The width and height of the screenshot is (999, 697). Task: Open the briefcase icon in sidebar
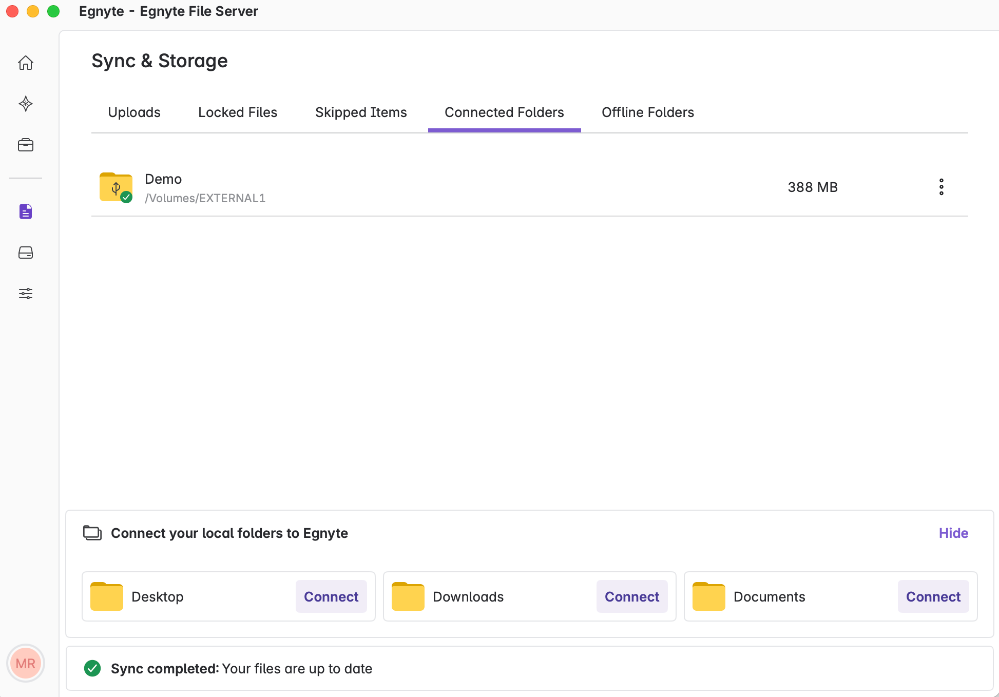[25, 145]
